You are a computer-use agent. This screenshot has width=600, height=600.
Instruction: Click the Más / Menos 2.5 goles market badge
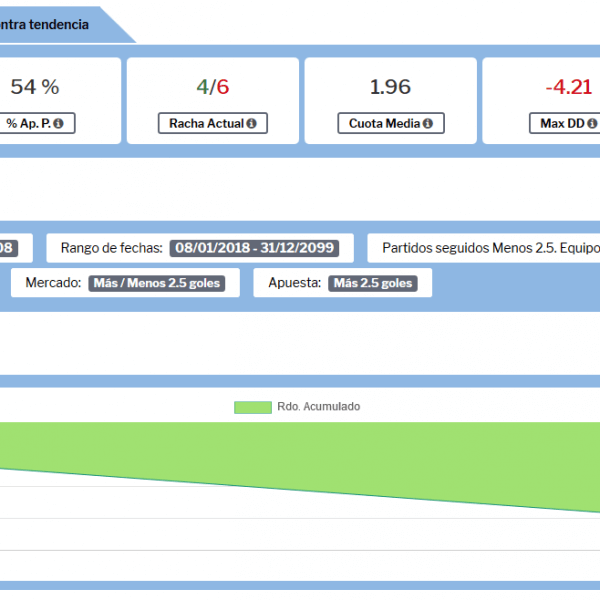(157, 283)
